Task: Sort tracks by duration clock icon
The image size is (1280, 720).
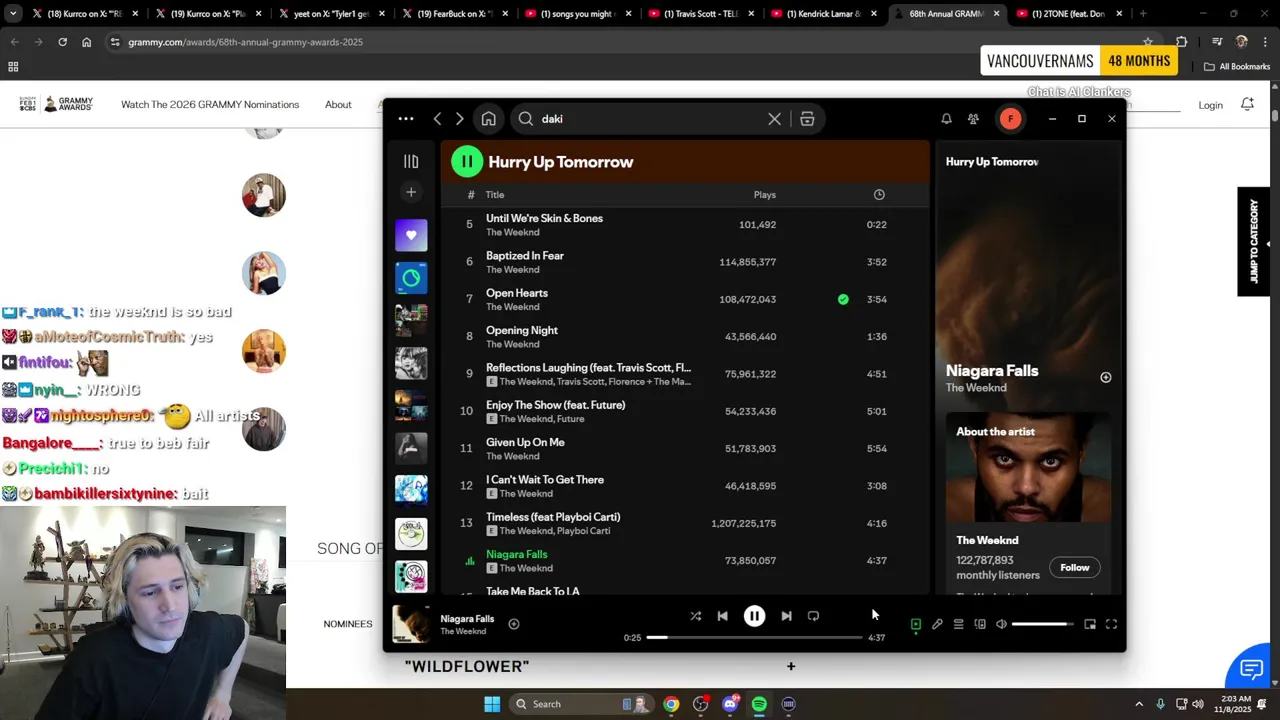Action: pos(879,195)
